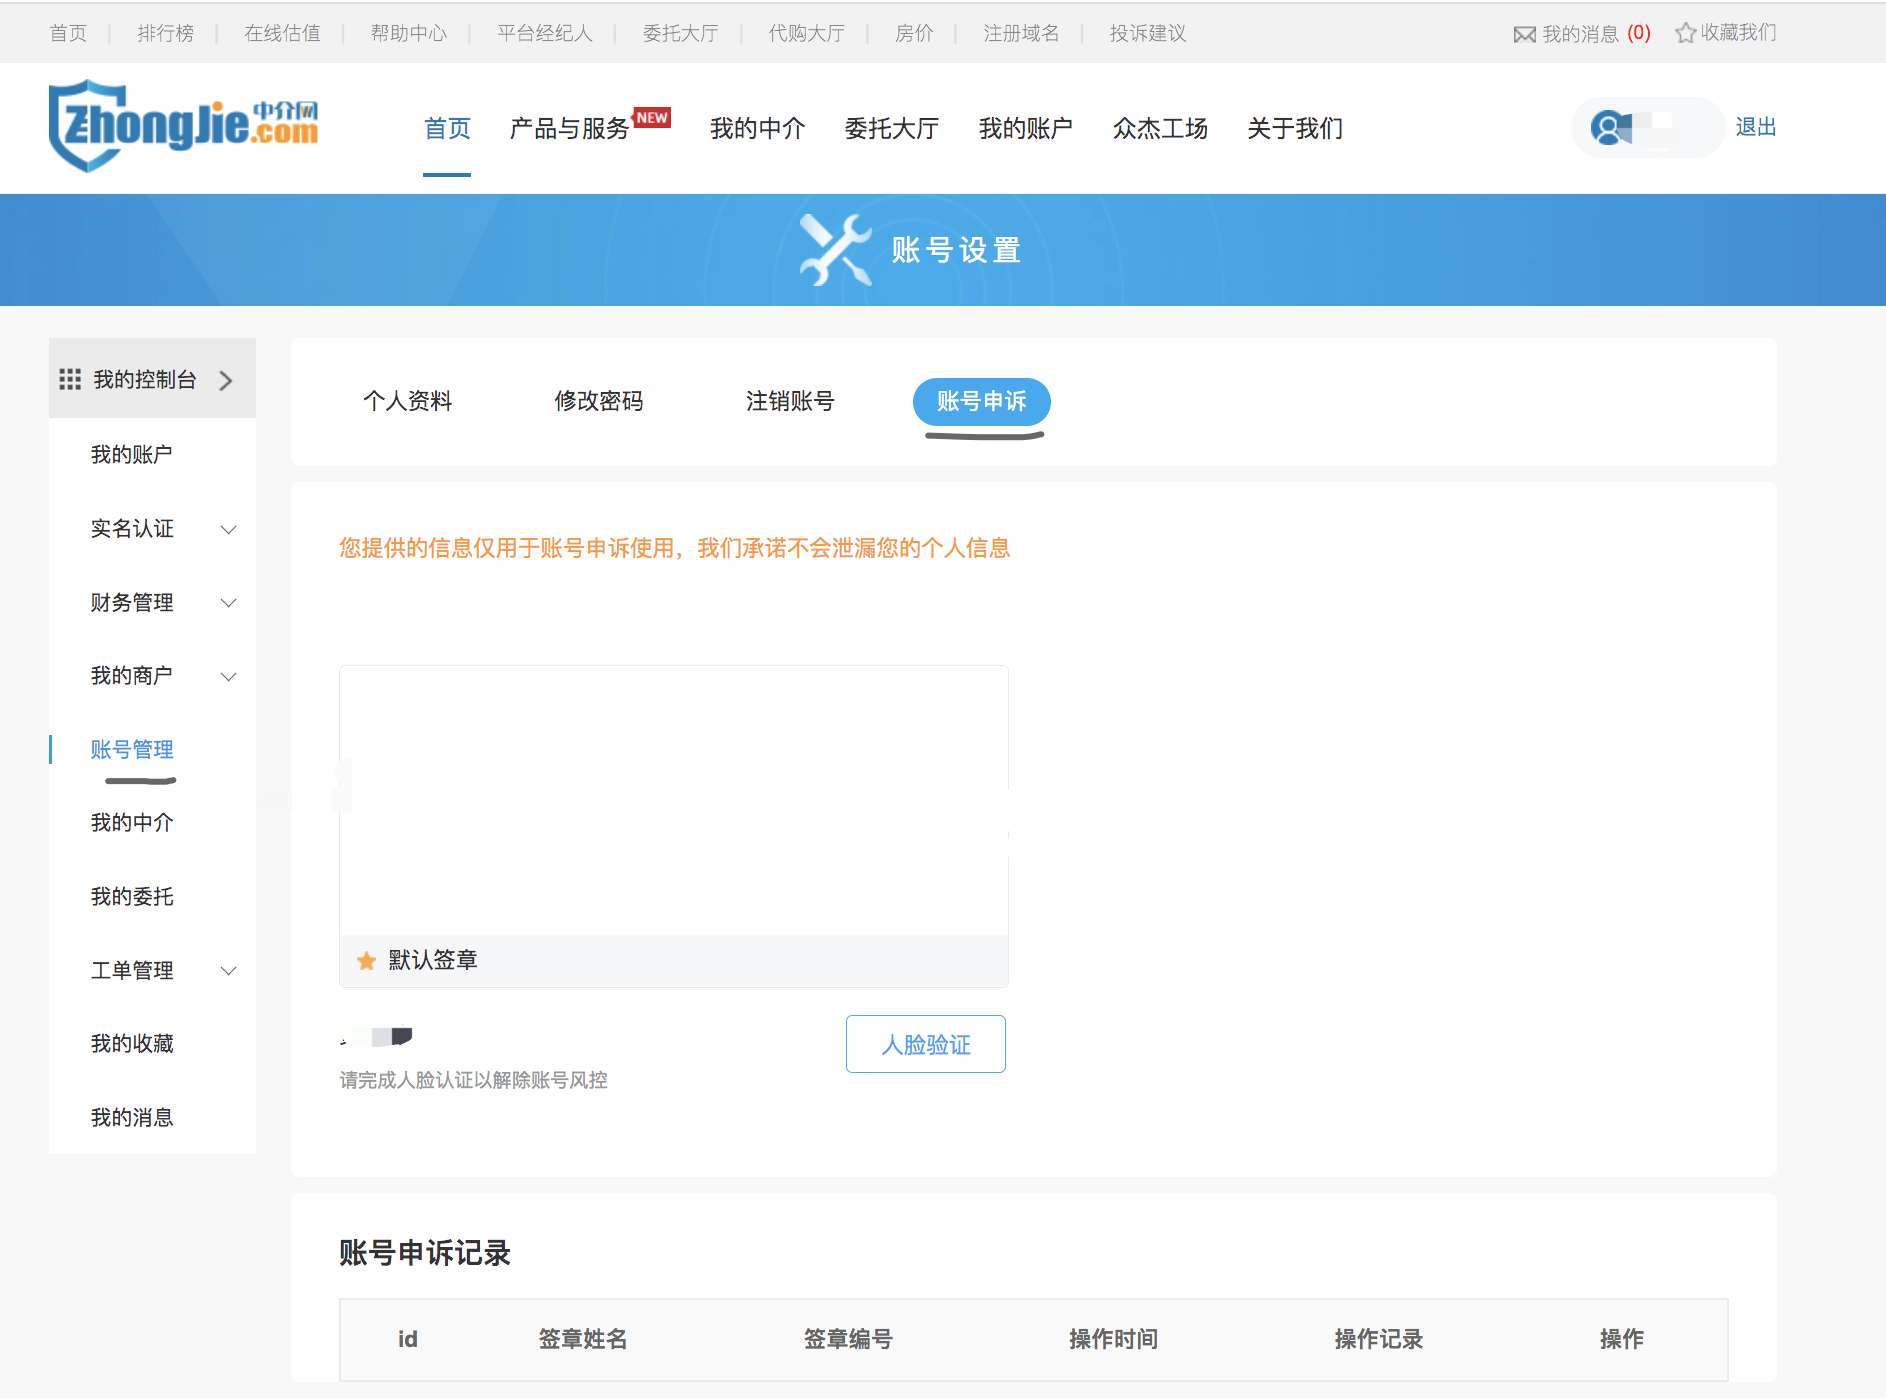Click the star icon to bookmark site

click(1685, 34)
